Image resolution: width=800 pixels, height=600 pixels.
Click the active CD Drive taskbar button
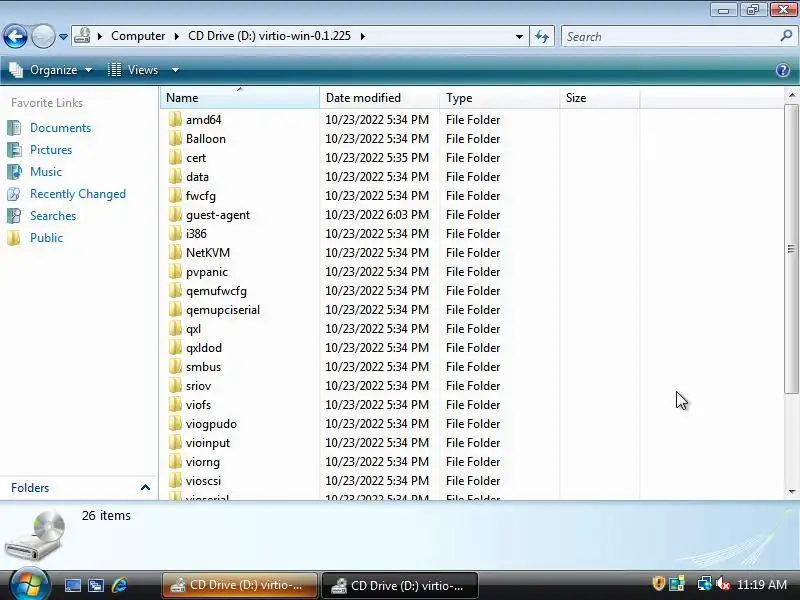click(x=239, y=585)
